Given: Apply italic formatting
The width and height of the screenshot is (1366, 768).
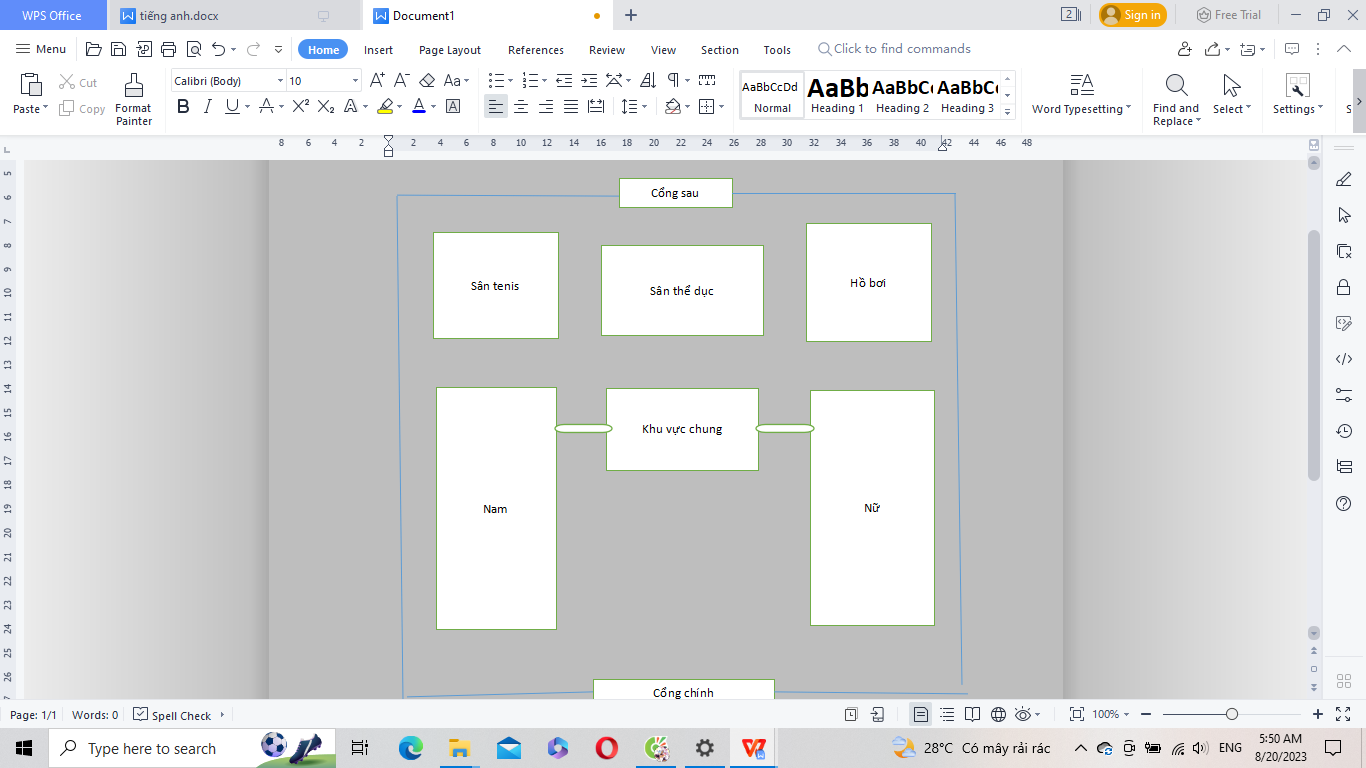Looking at the screenshot, I should 207,107.
